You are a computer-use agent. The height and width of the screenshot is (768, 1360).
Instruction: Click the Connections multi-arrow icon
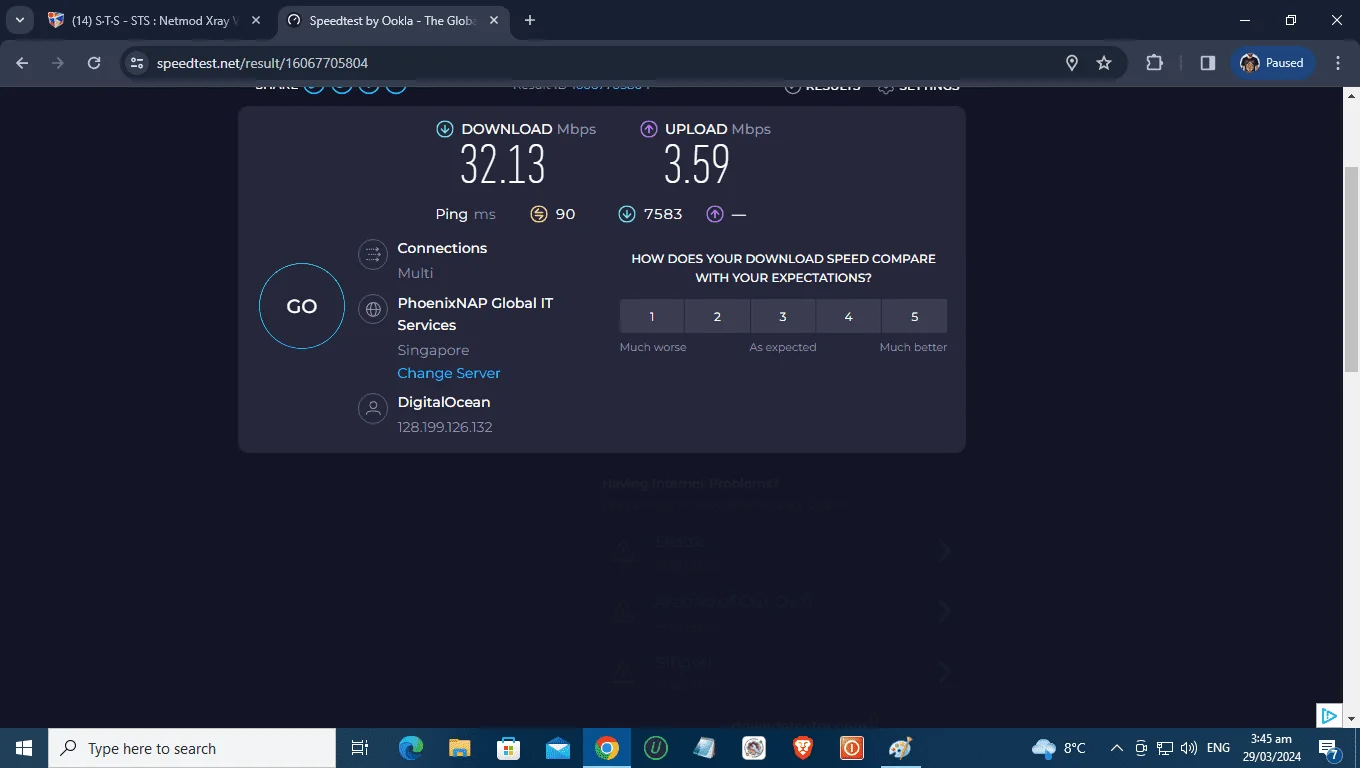coord(373,254)
